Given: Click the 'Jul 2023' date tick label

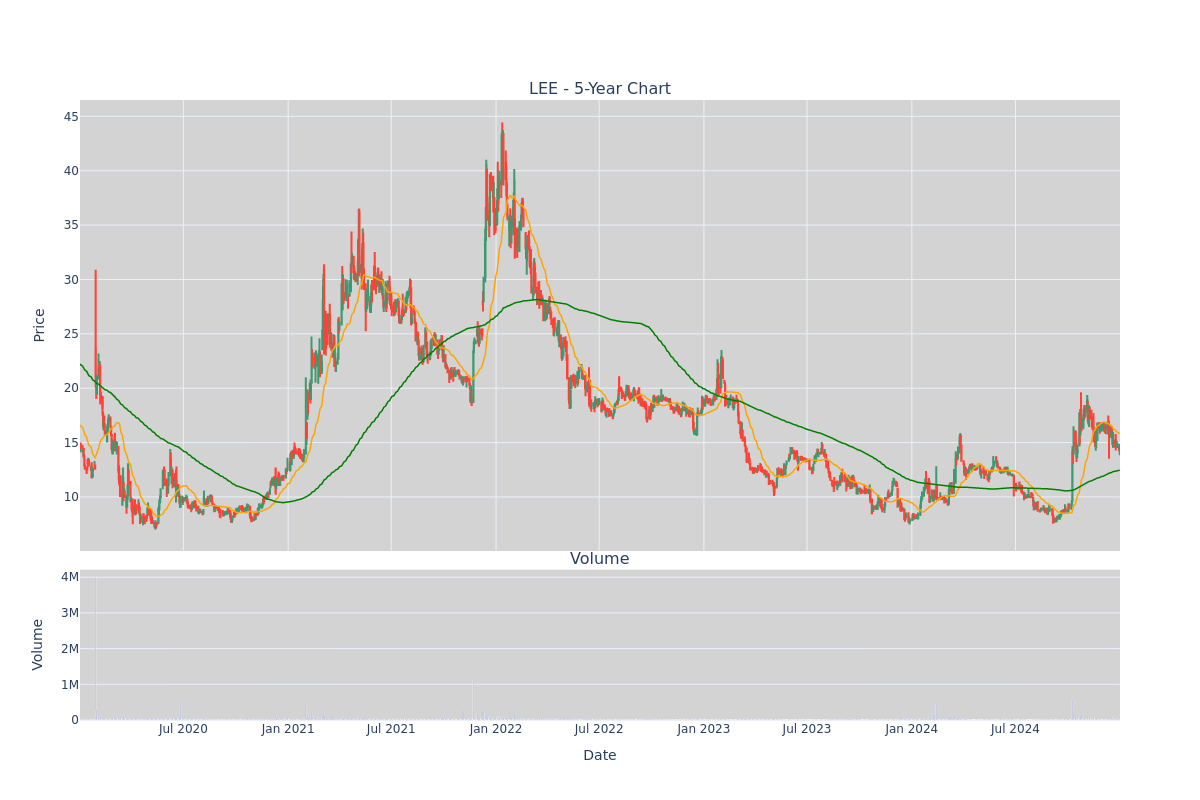Looking at the screenshot, I should click(x=807, y=729).
